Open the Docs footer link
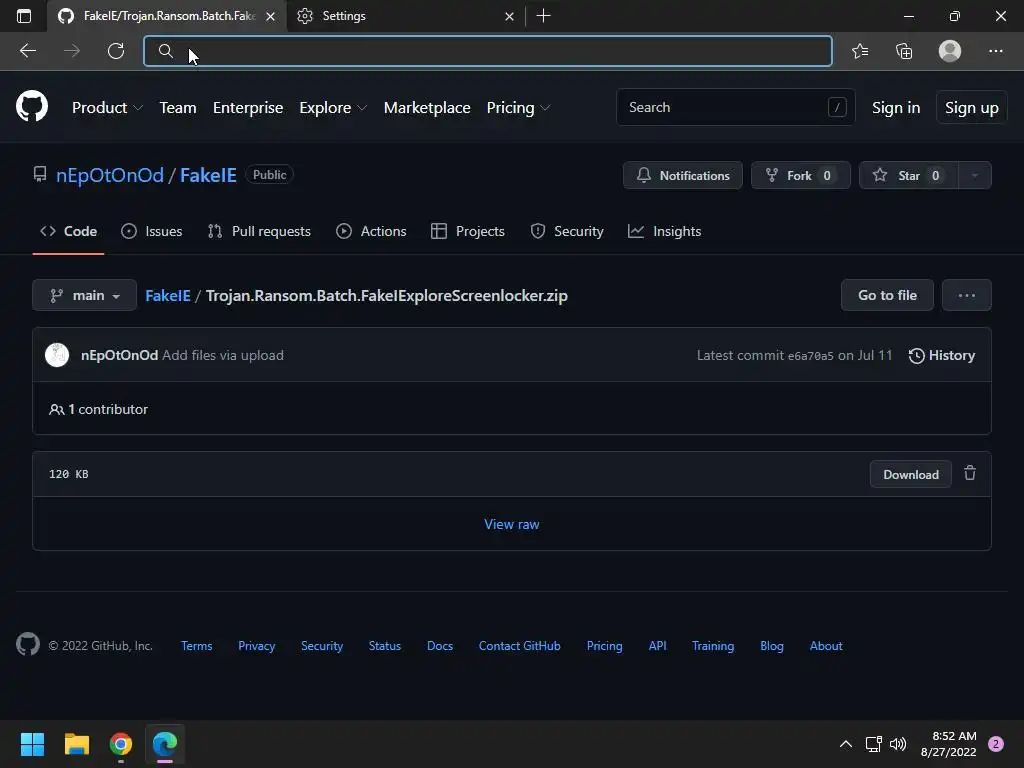The height and width of the screenshot is (768, 1024). (x=440, y=645)
